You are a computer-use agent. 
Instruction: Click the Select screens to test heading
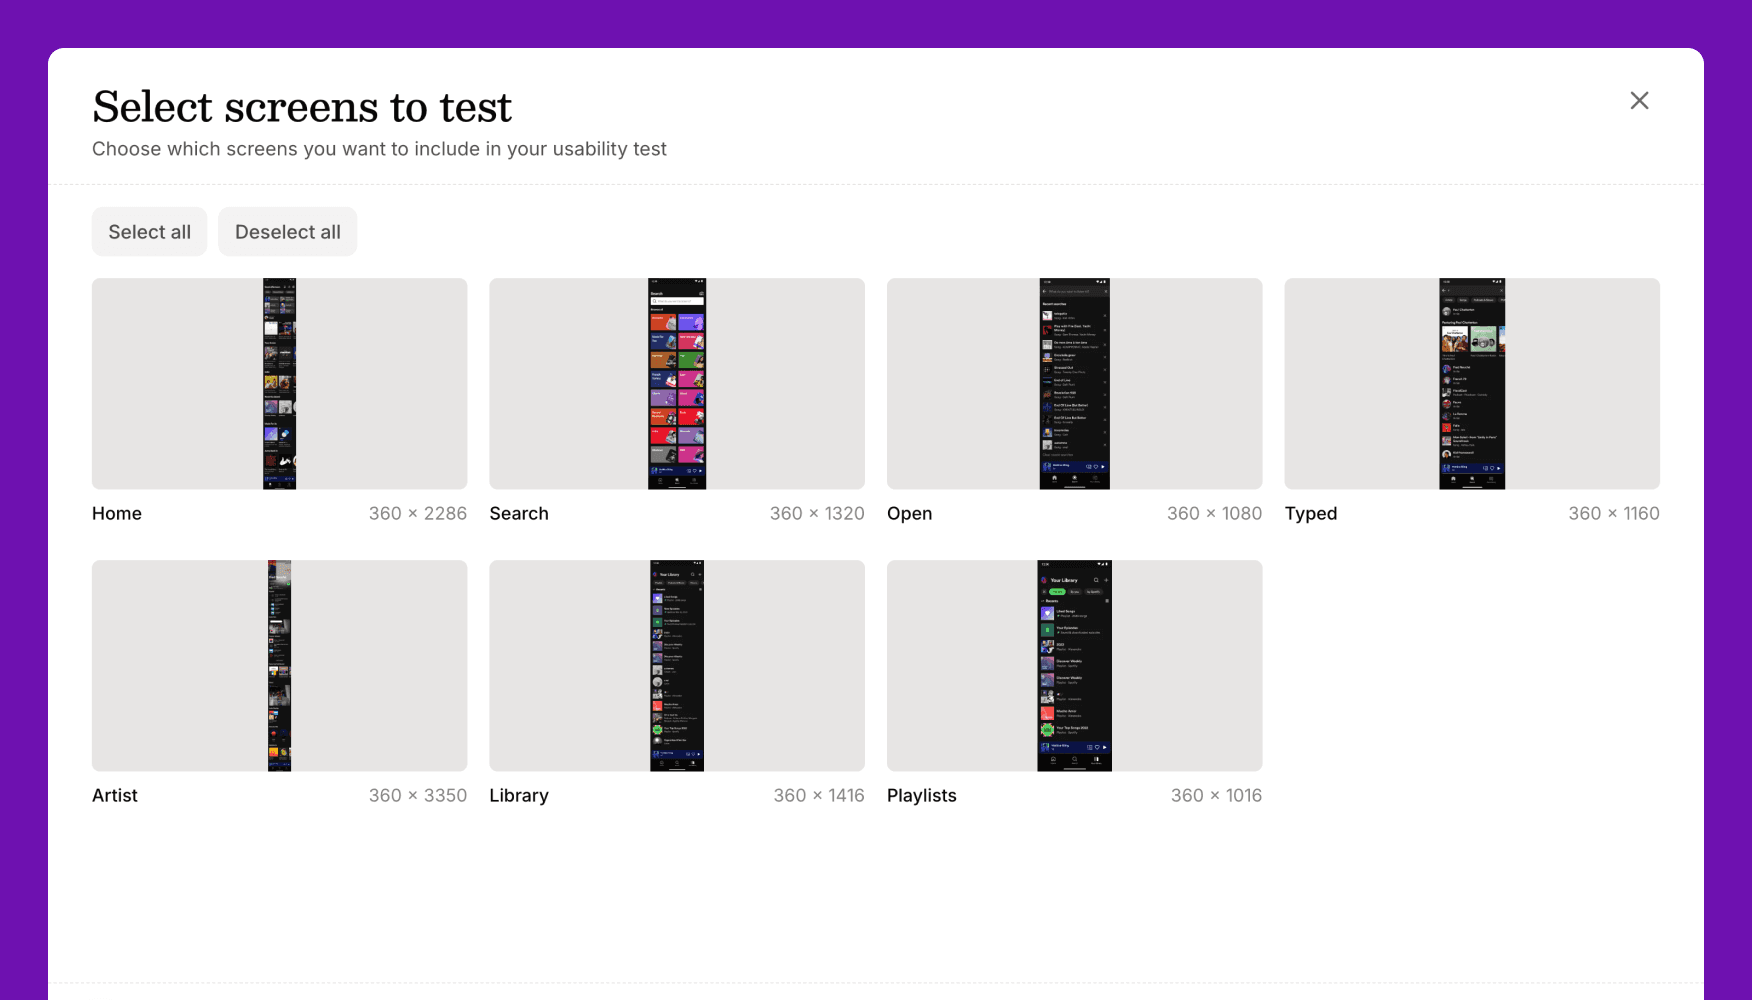302,107
